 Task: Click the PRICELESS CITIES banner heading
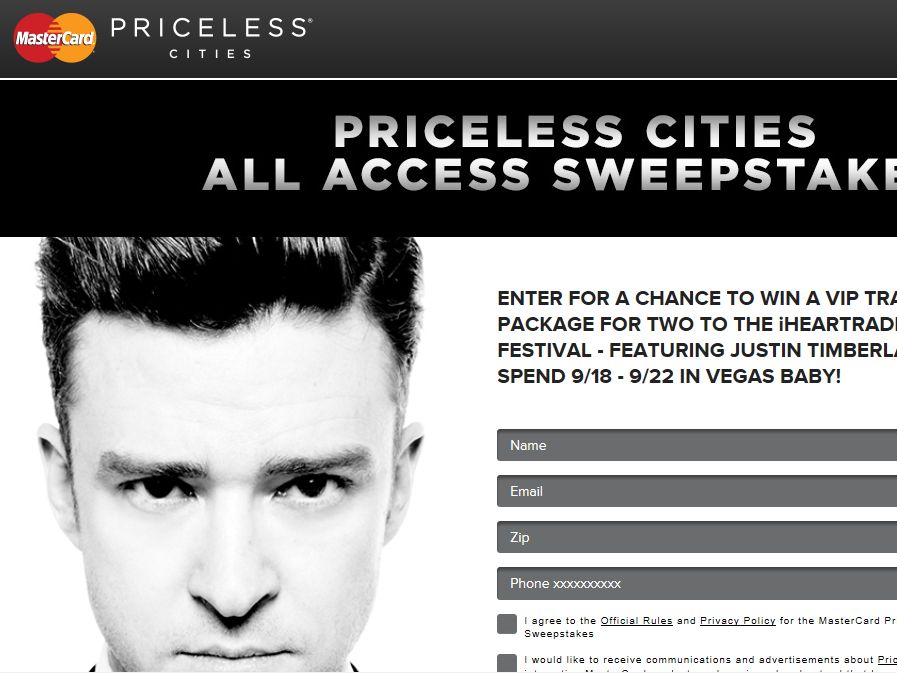(575, 131)
